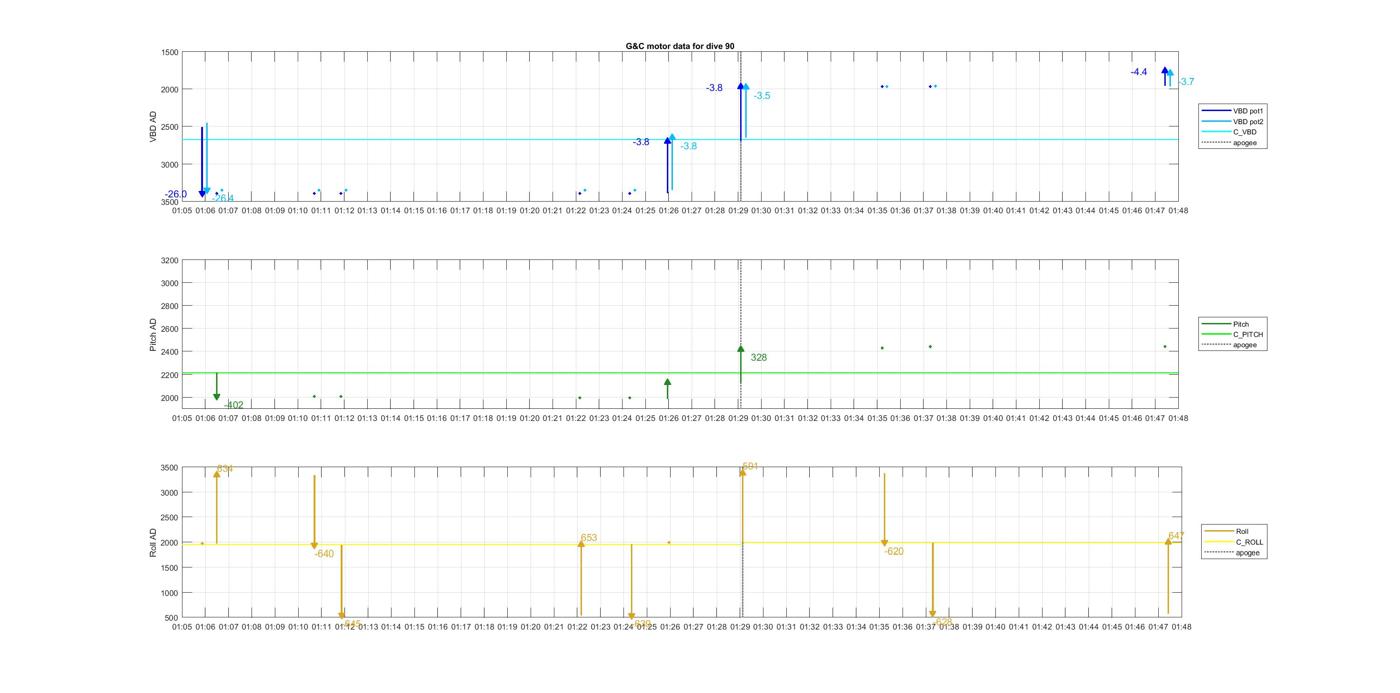Click the cyan '-3.5' data label
This screenshot has height=693, width=1400.
762,96
